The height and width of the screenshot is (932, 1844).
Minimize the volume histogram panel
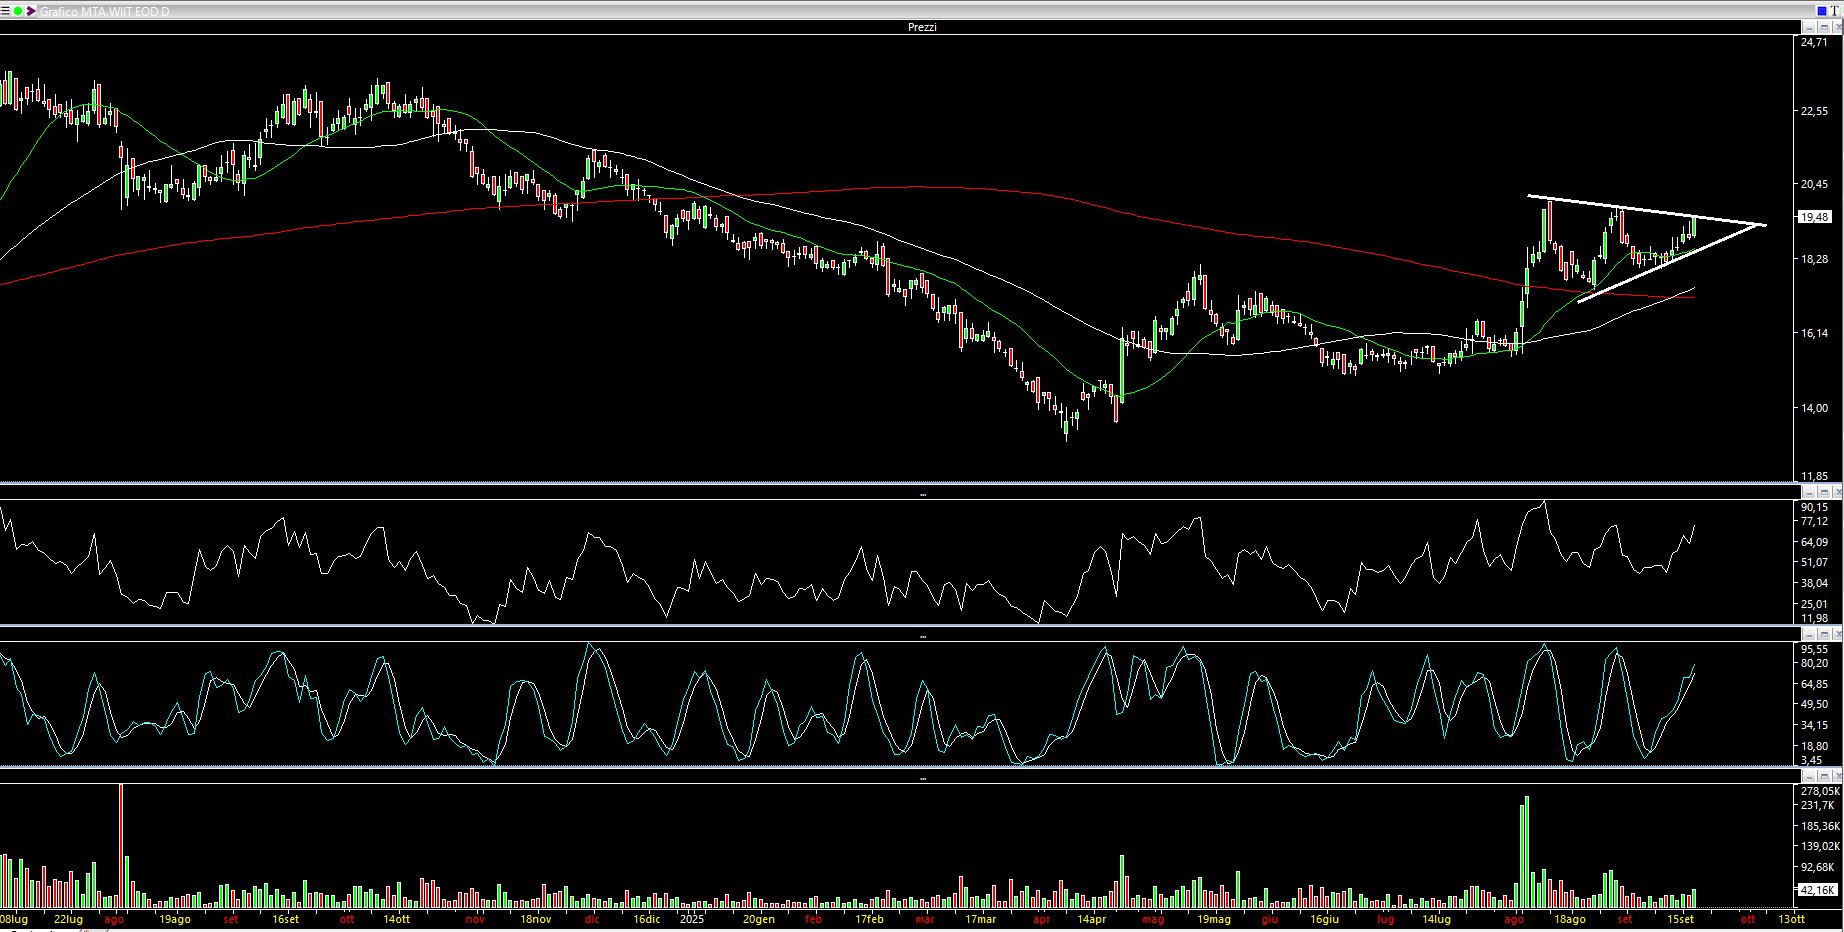1808,775
